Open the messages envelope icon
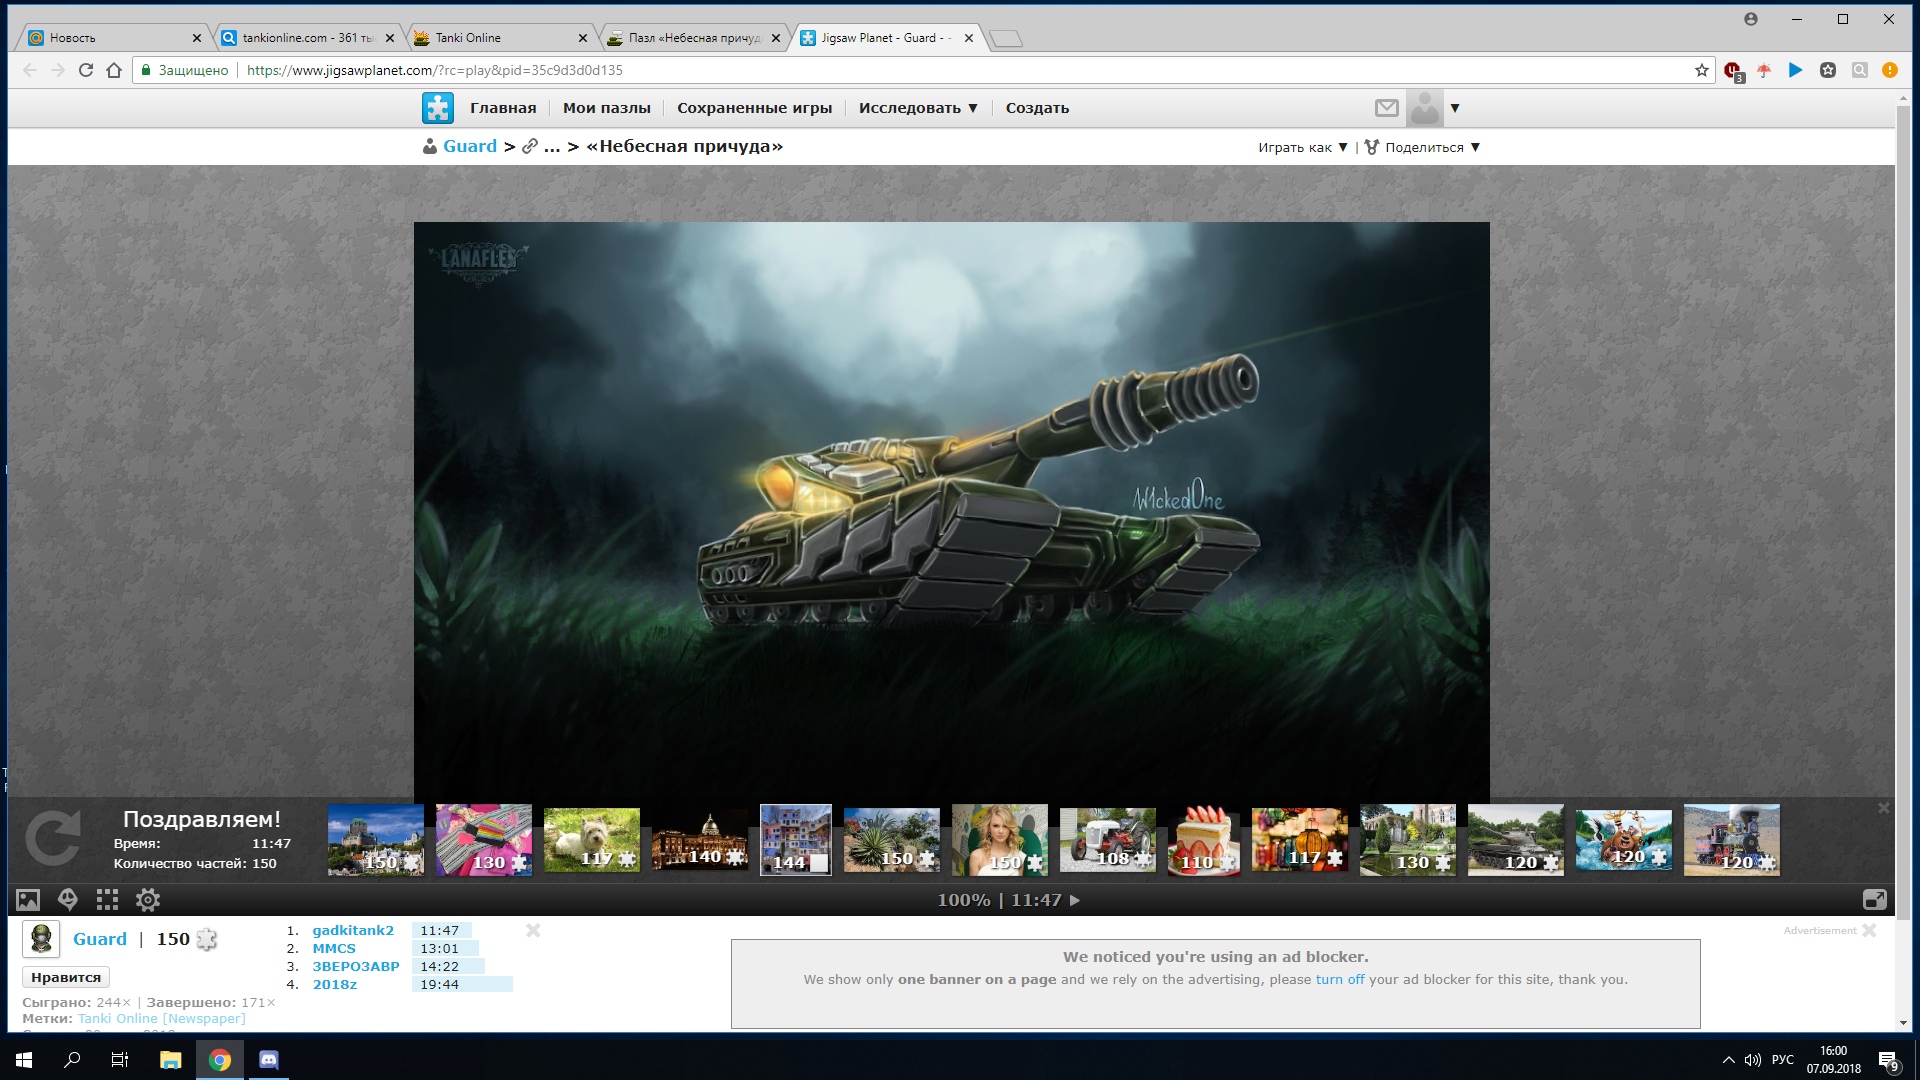This screenshot has width=1920, height=1080. (x=1386, y=108)
